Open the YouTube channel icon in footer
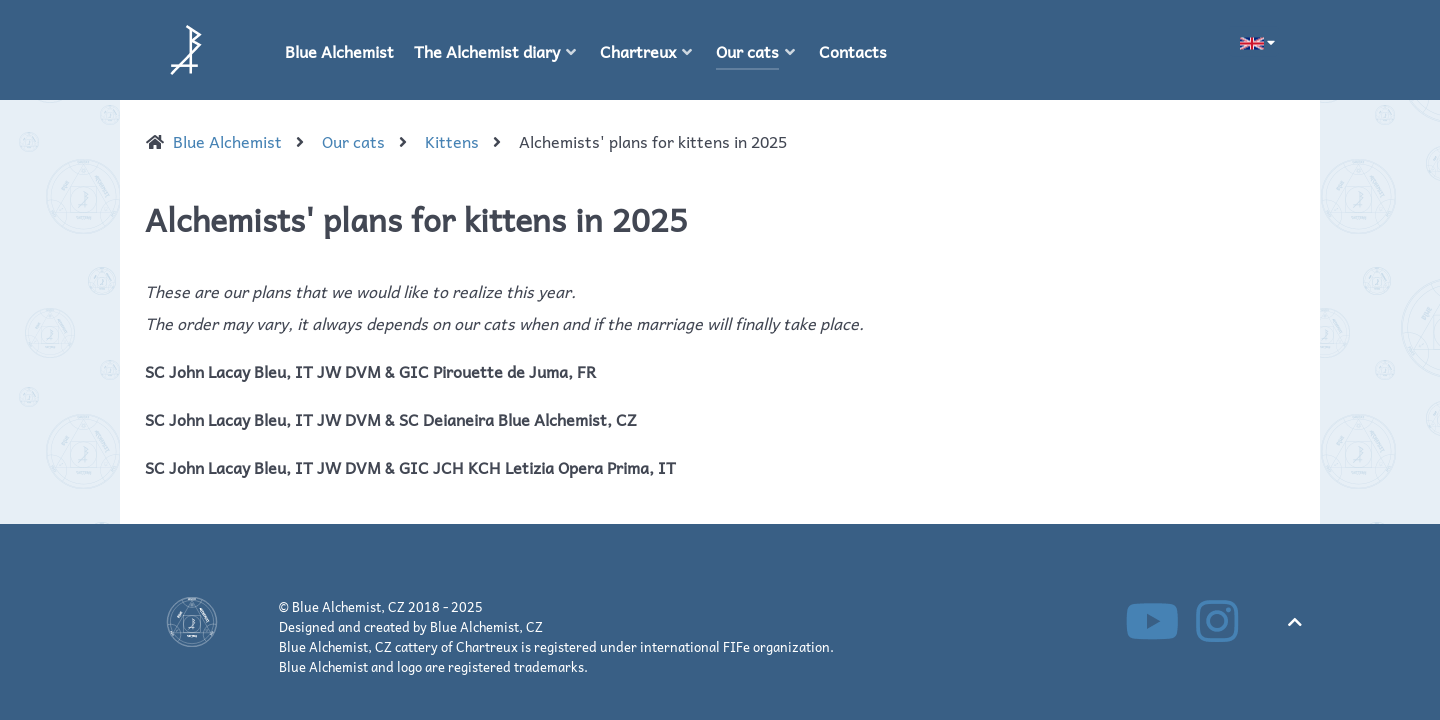This screenshot has height=720, width=1440. click(1152, 621)
